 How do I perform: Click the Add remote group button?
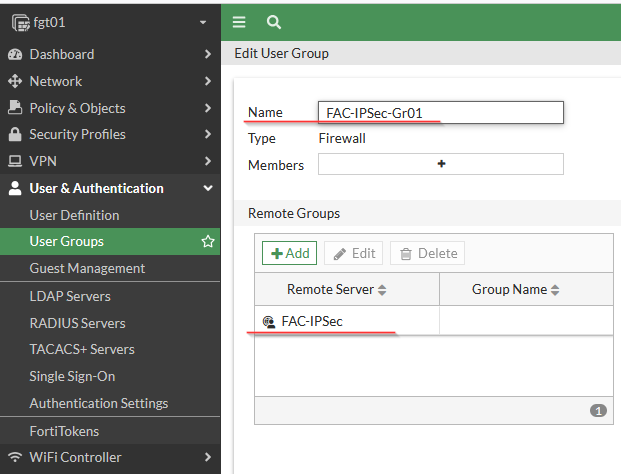point(290,253)
